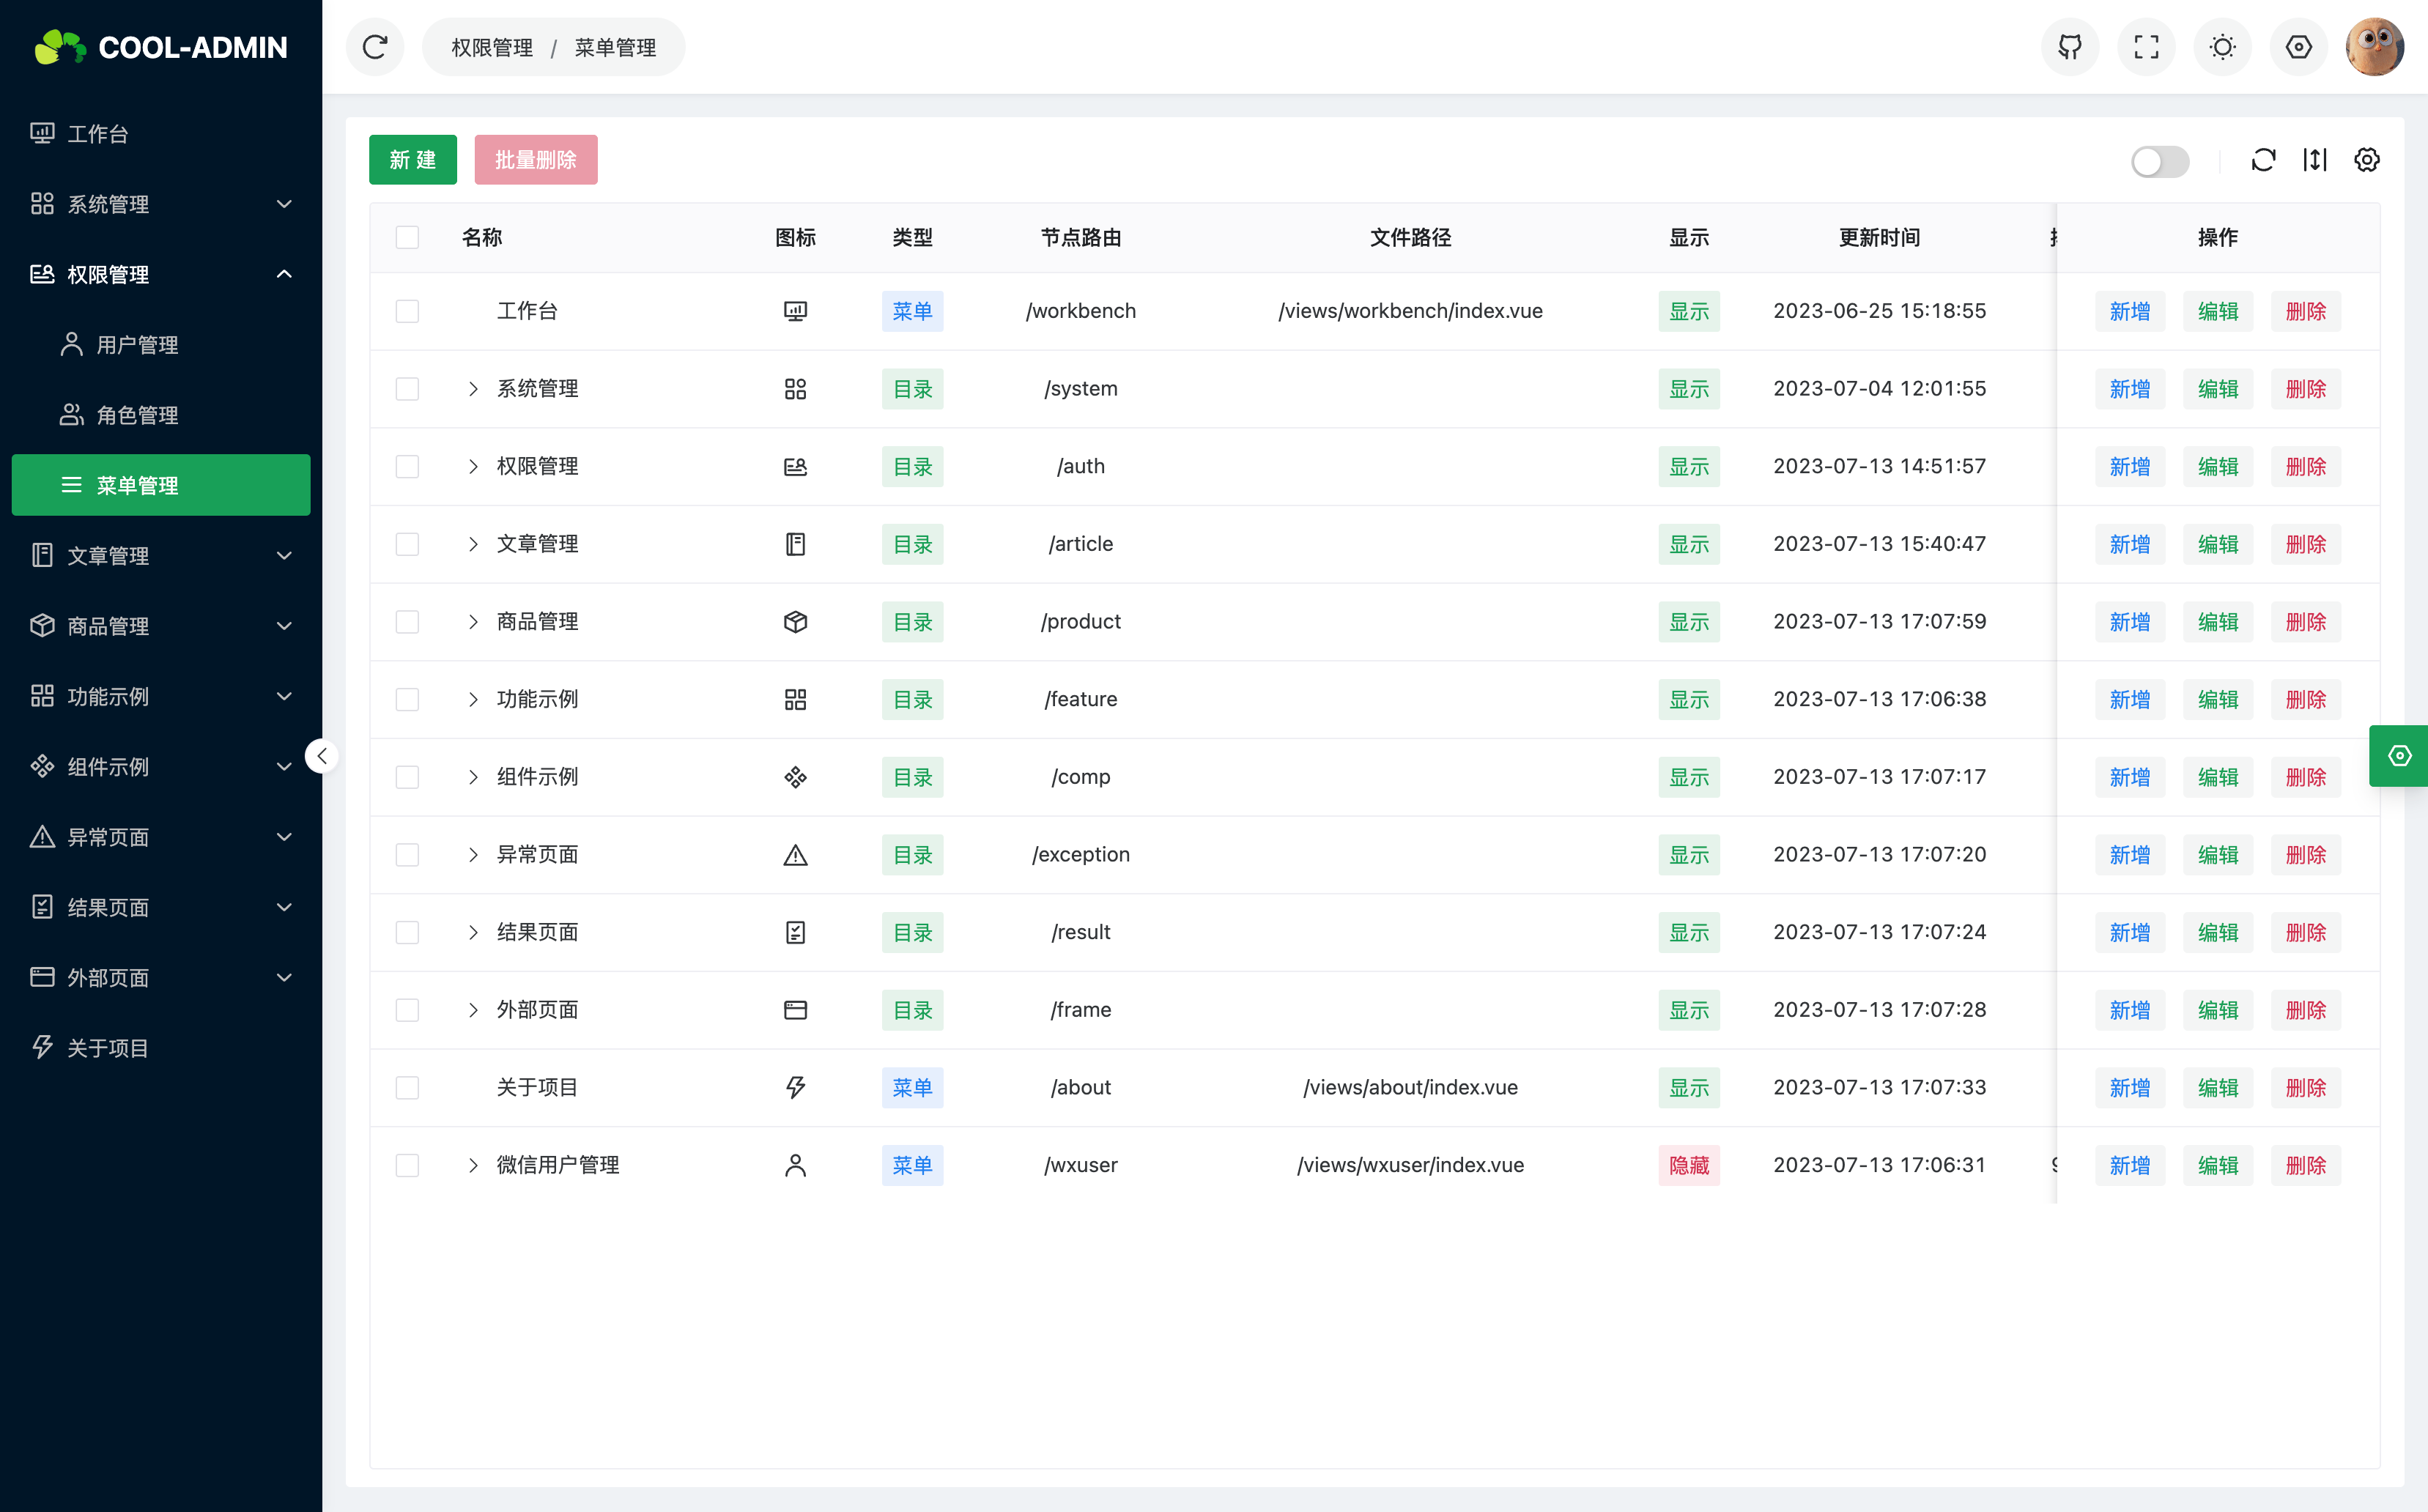Reload the page using the refresh icon

coord(375,46)
